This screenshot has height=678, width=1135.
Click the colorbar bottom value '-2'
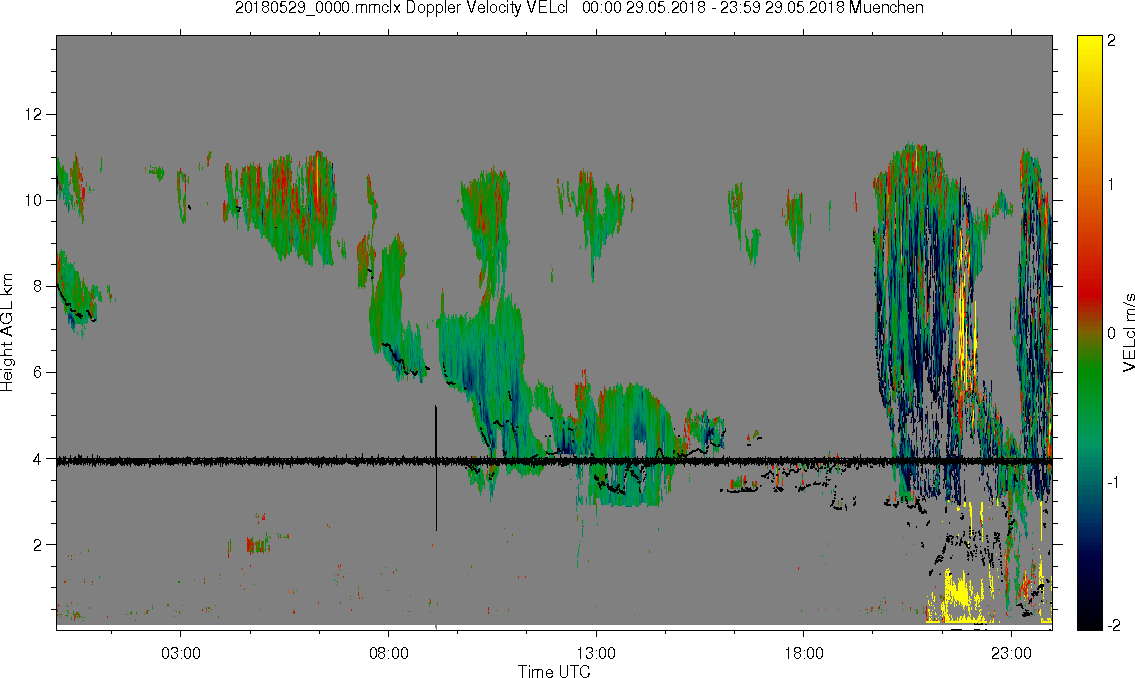pos(1113,625)
